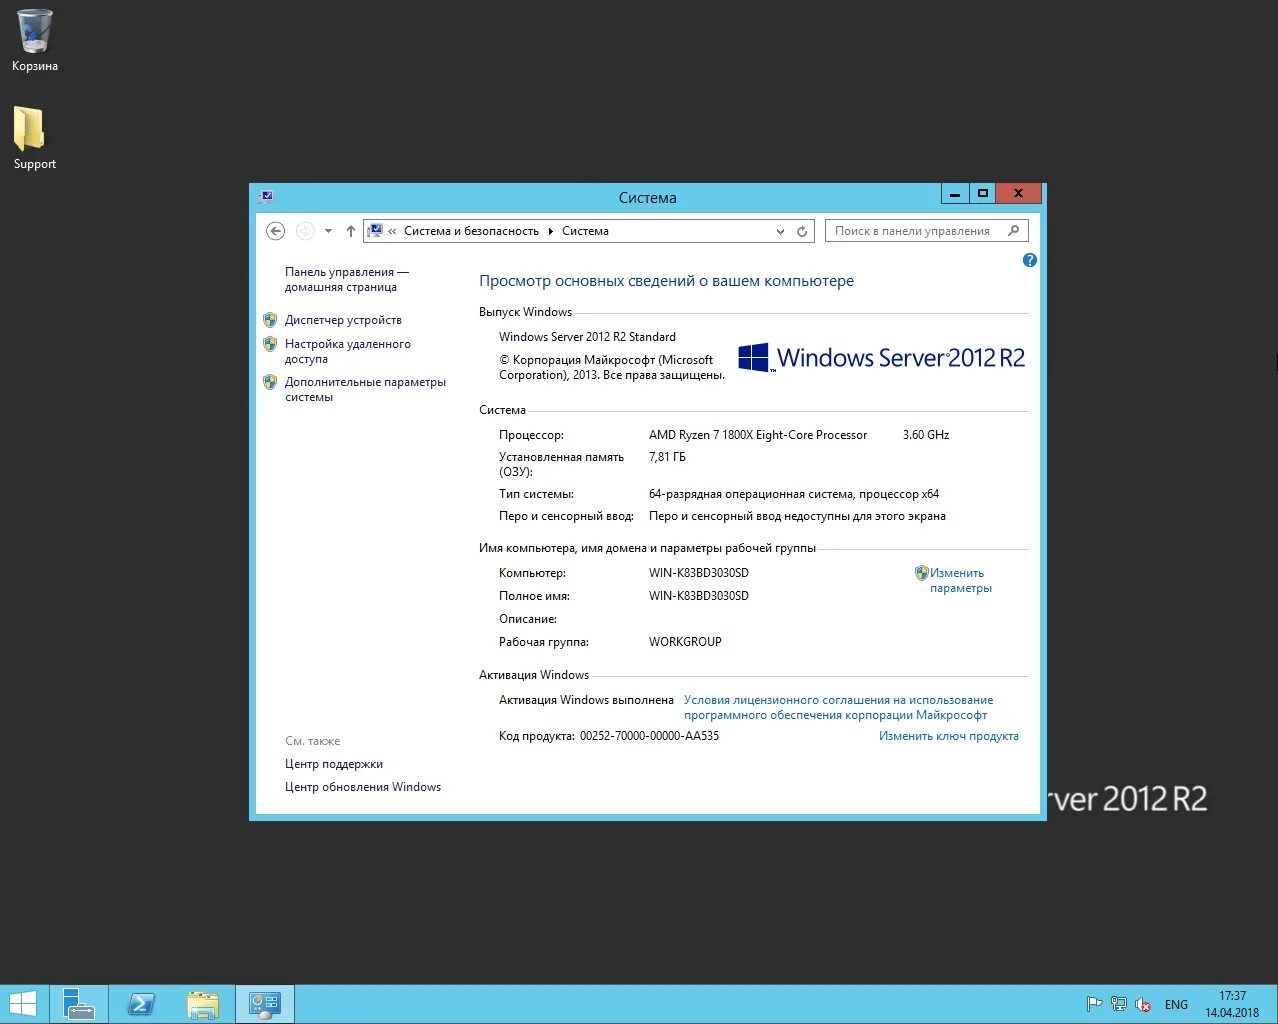This screenshot has width=1278, height=1024.
Task: Click the muted volume tray icon
Action: coord(1143,1005)
